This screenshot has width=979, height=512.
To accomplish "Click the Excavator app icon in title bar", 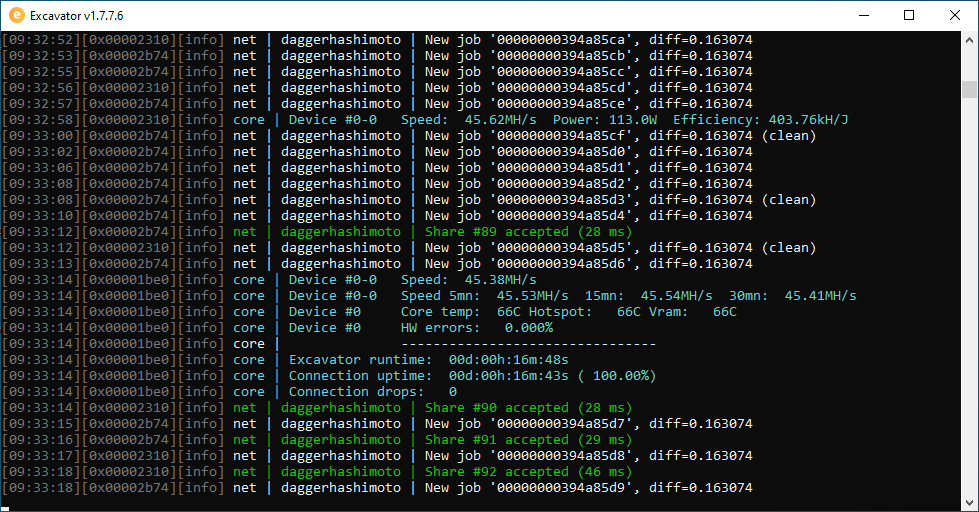I will pyautogui.click(x=15, y=15).
